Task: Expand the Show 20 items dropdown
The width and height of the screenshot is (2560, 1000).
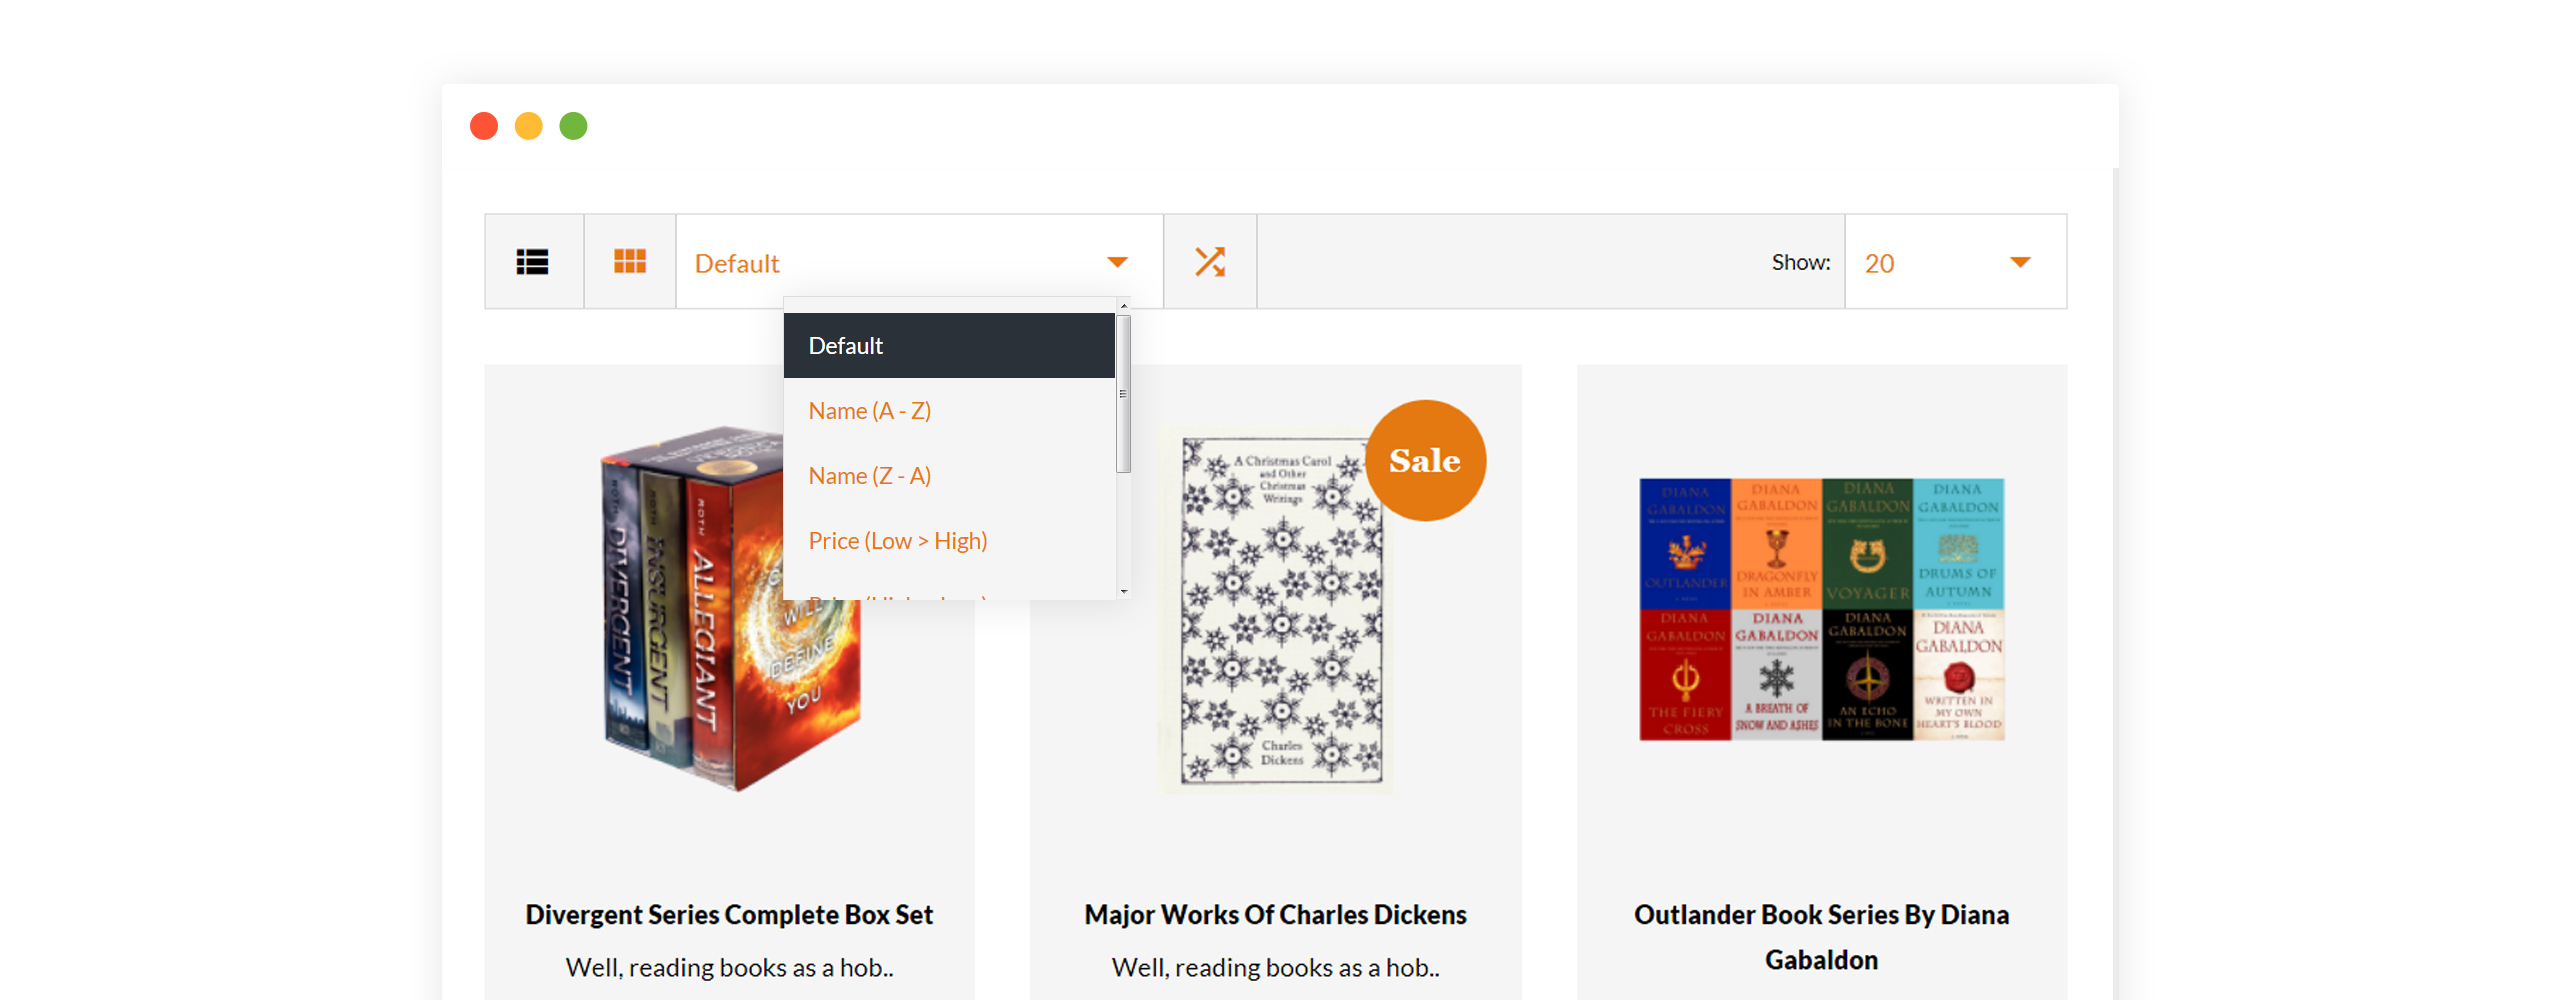Action: pos(1955,262)
